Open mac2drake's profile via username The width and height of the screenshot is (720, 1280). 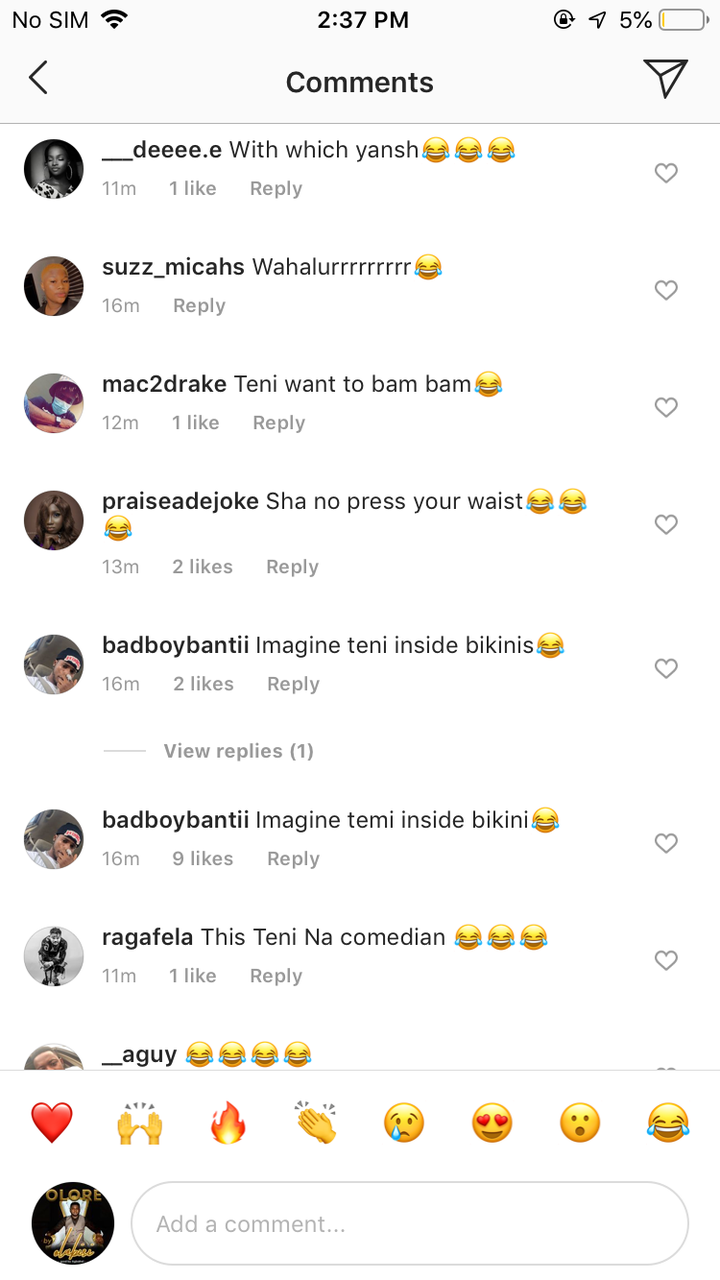pyautogui.click(x=165, y=384)
